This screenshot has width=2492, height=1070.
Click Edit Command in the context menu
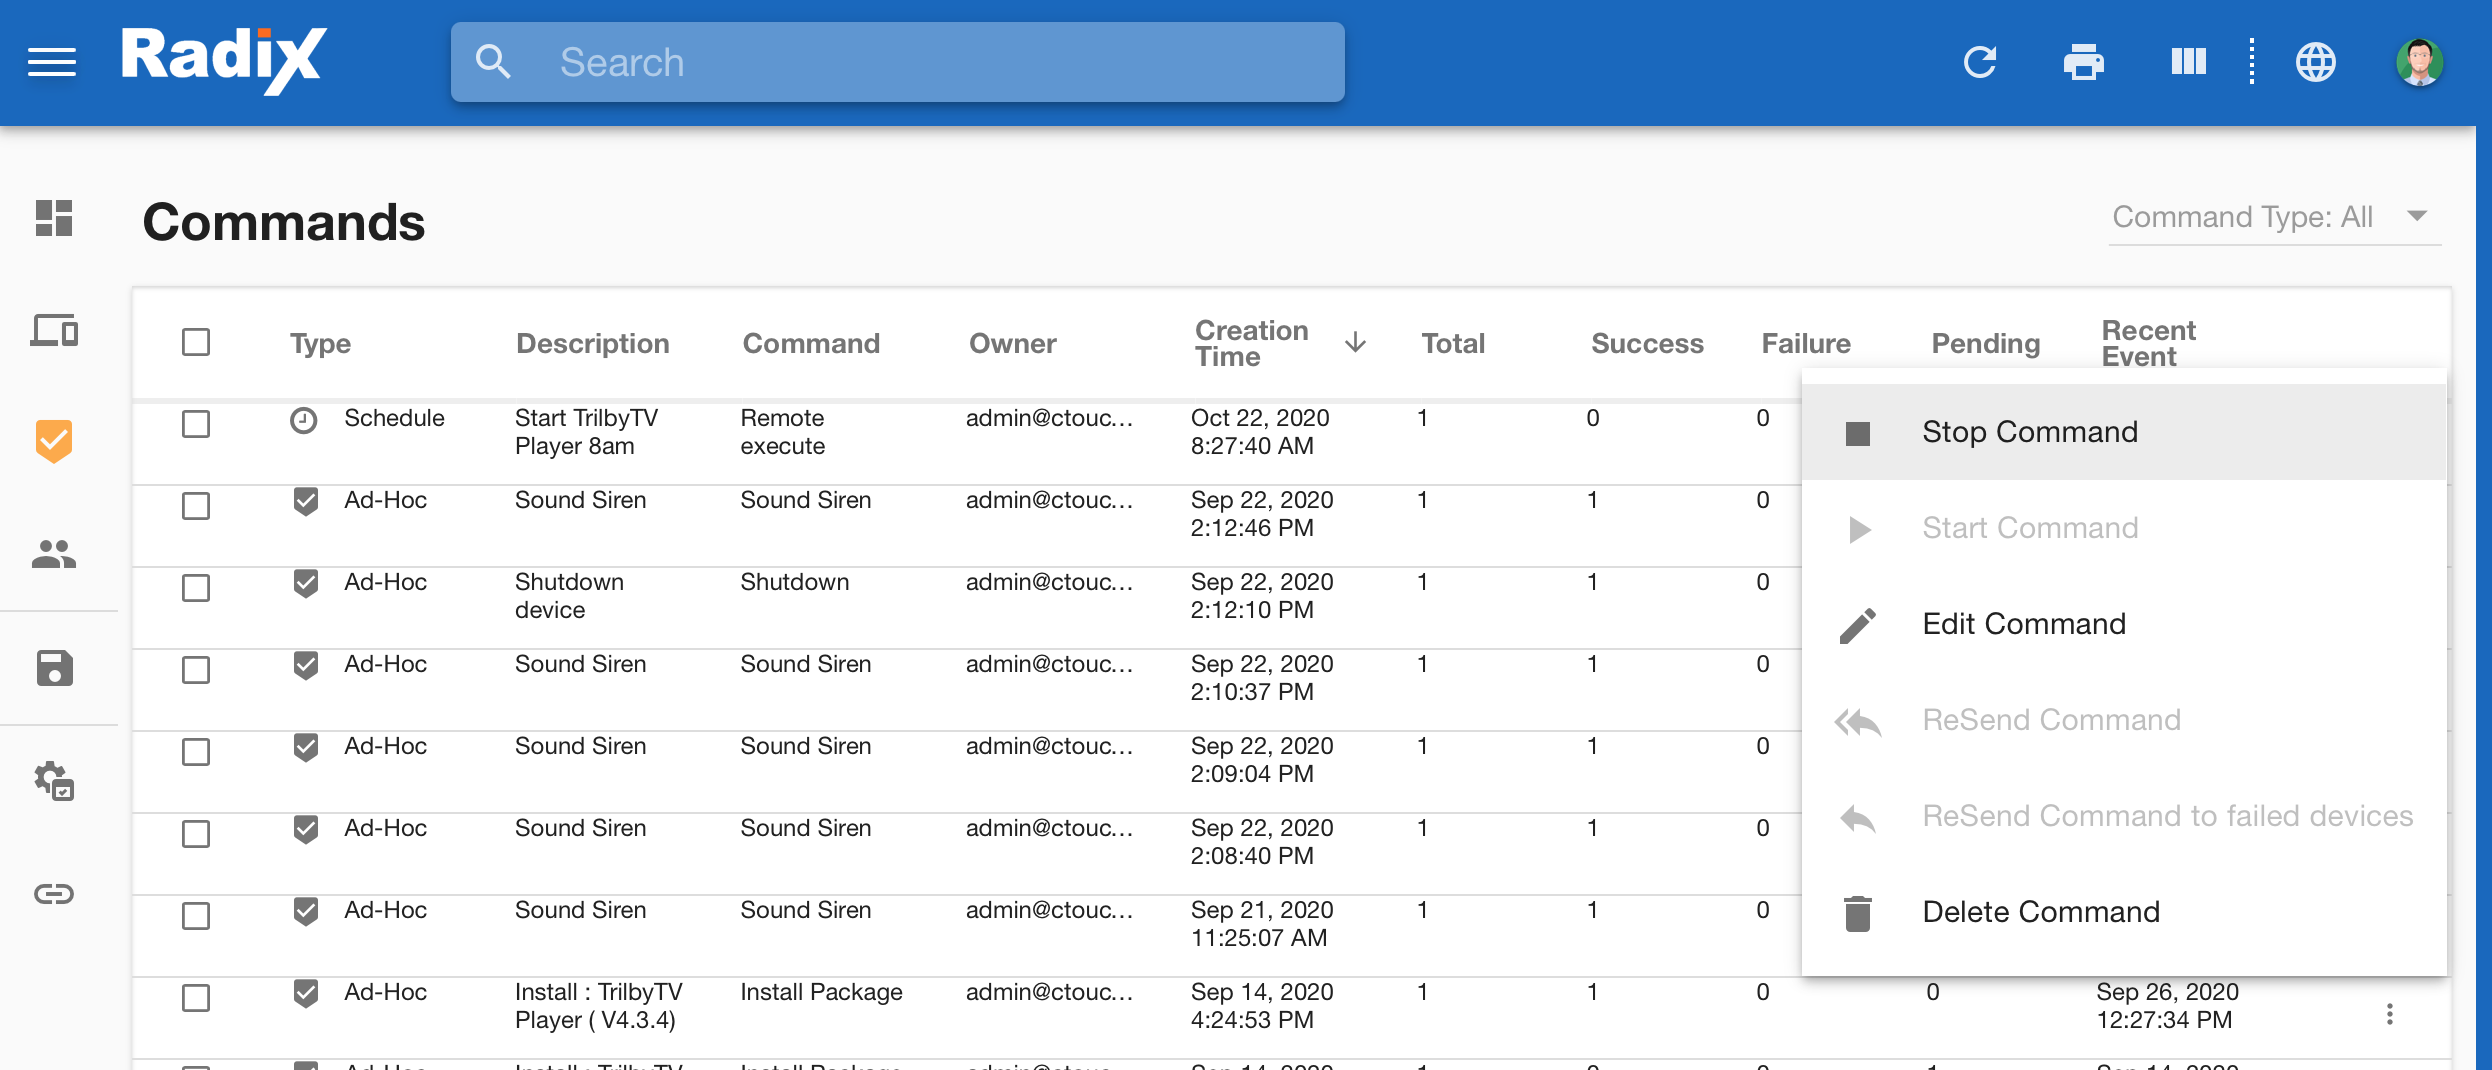tap(2024, 624)
